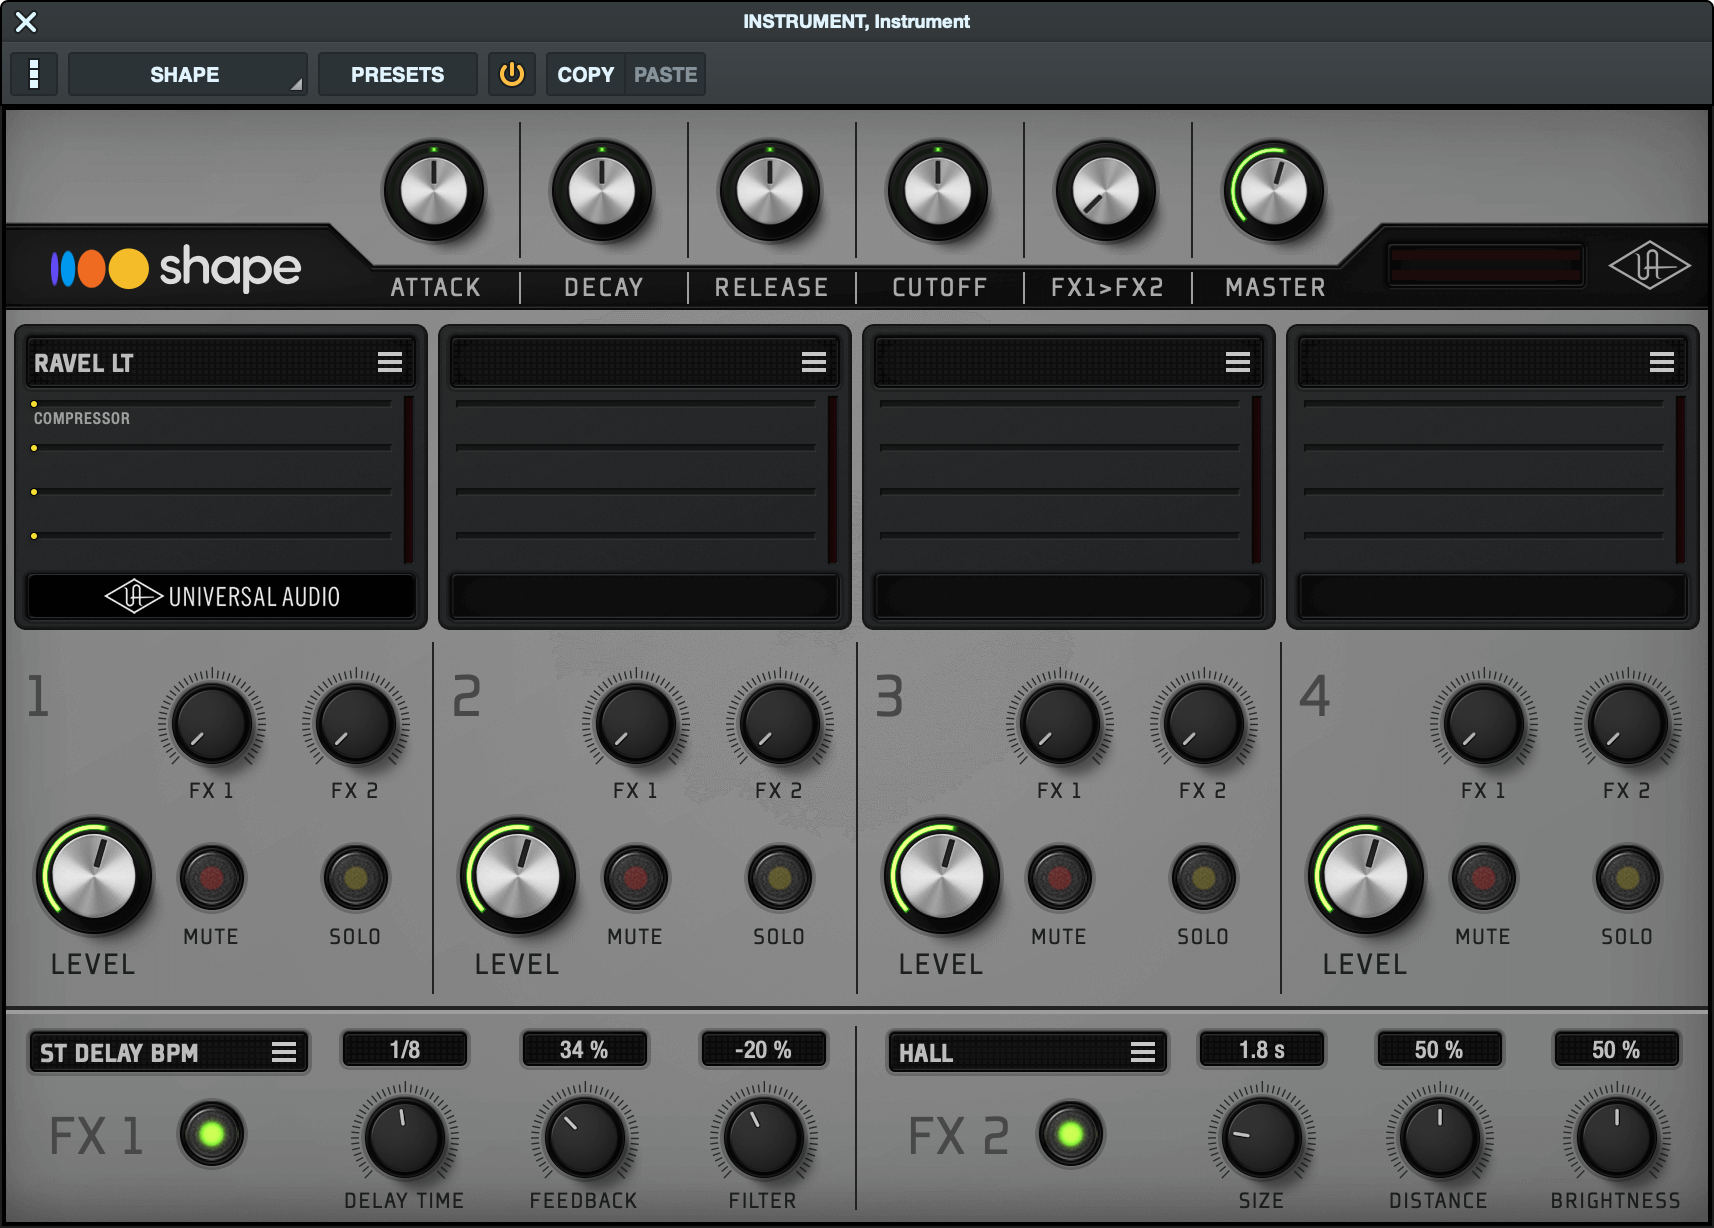The image size is (1714, 1228).
Task: Solo layer 1
Action: (355, 878)
